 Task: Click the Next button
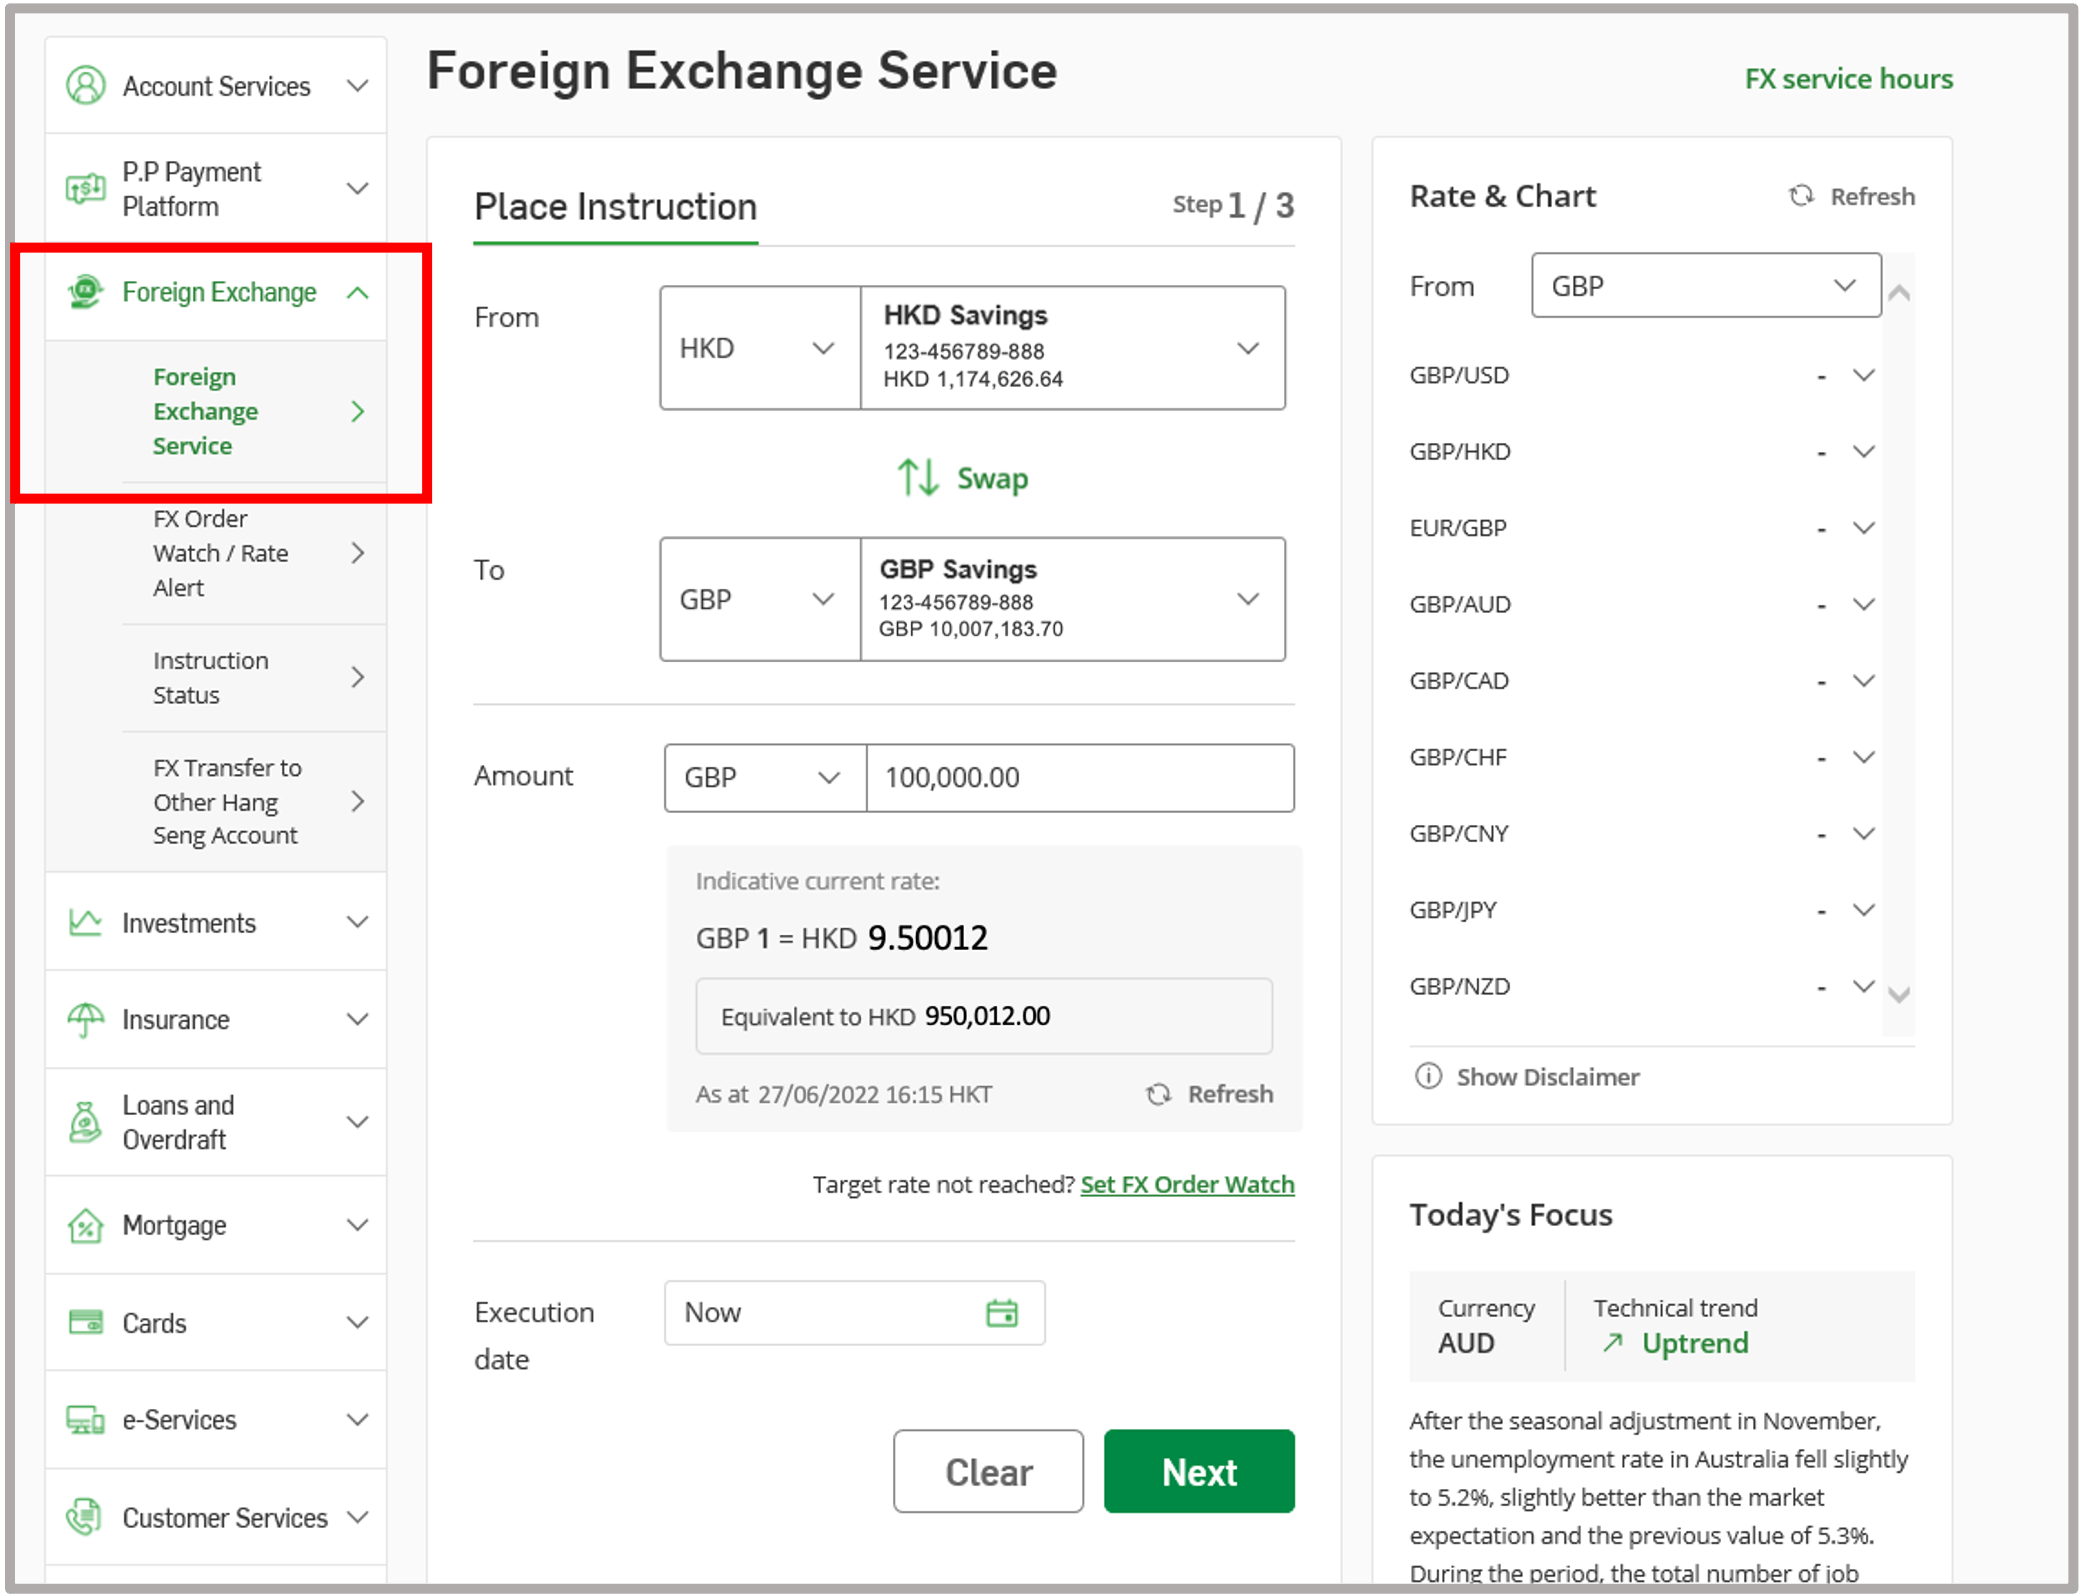pyautogui.click(x=1199, y=1471)
